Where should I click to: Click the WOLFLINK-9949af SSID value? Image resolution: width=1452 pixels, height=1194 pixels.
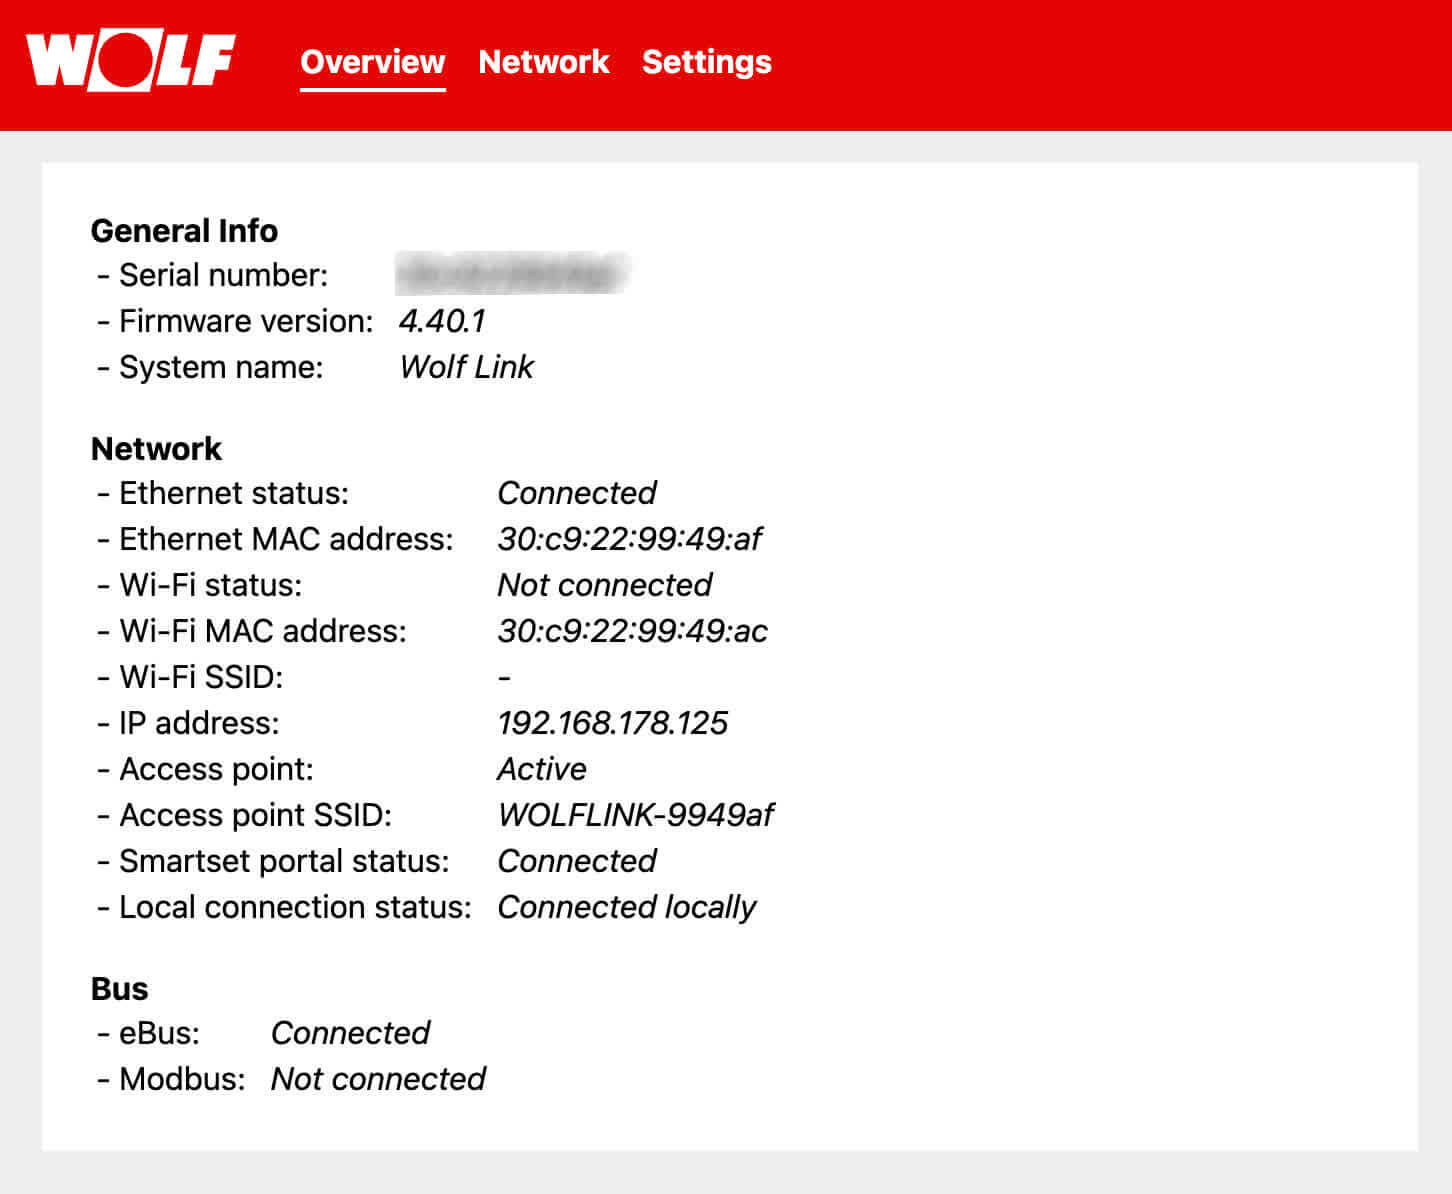pos(635,815)
